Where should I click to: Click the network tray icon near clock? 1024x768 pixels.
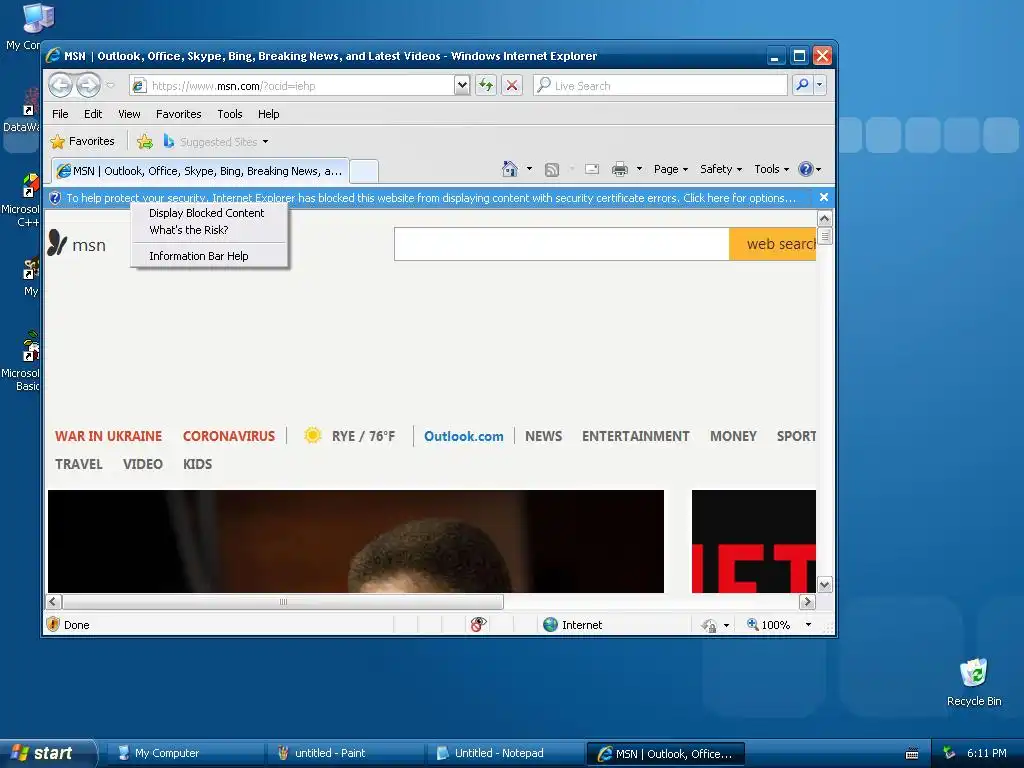[x=949, y=753]
